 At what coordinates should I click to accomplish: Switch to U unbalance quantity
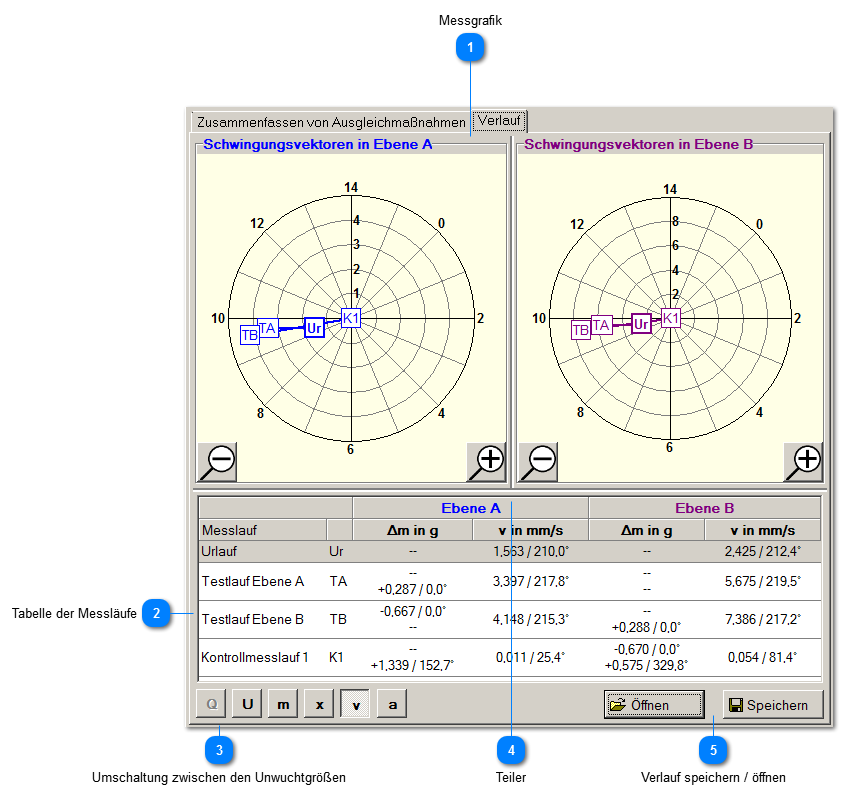tap(247, 705)
